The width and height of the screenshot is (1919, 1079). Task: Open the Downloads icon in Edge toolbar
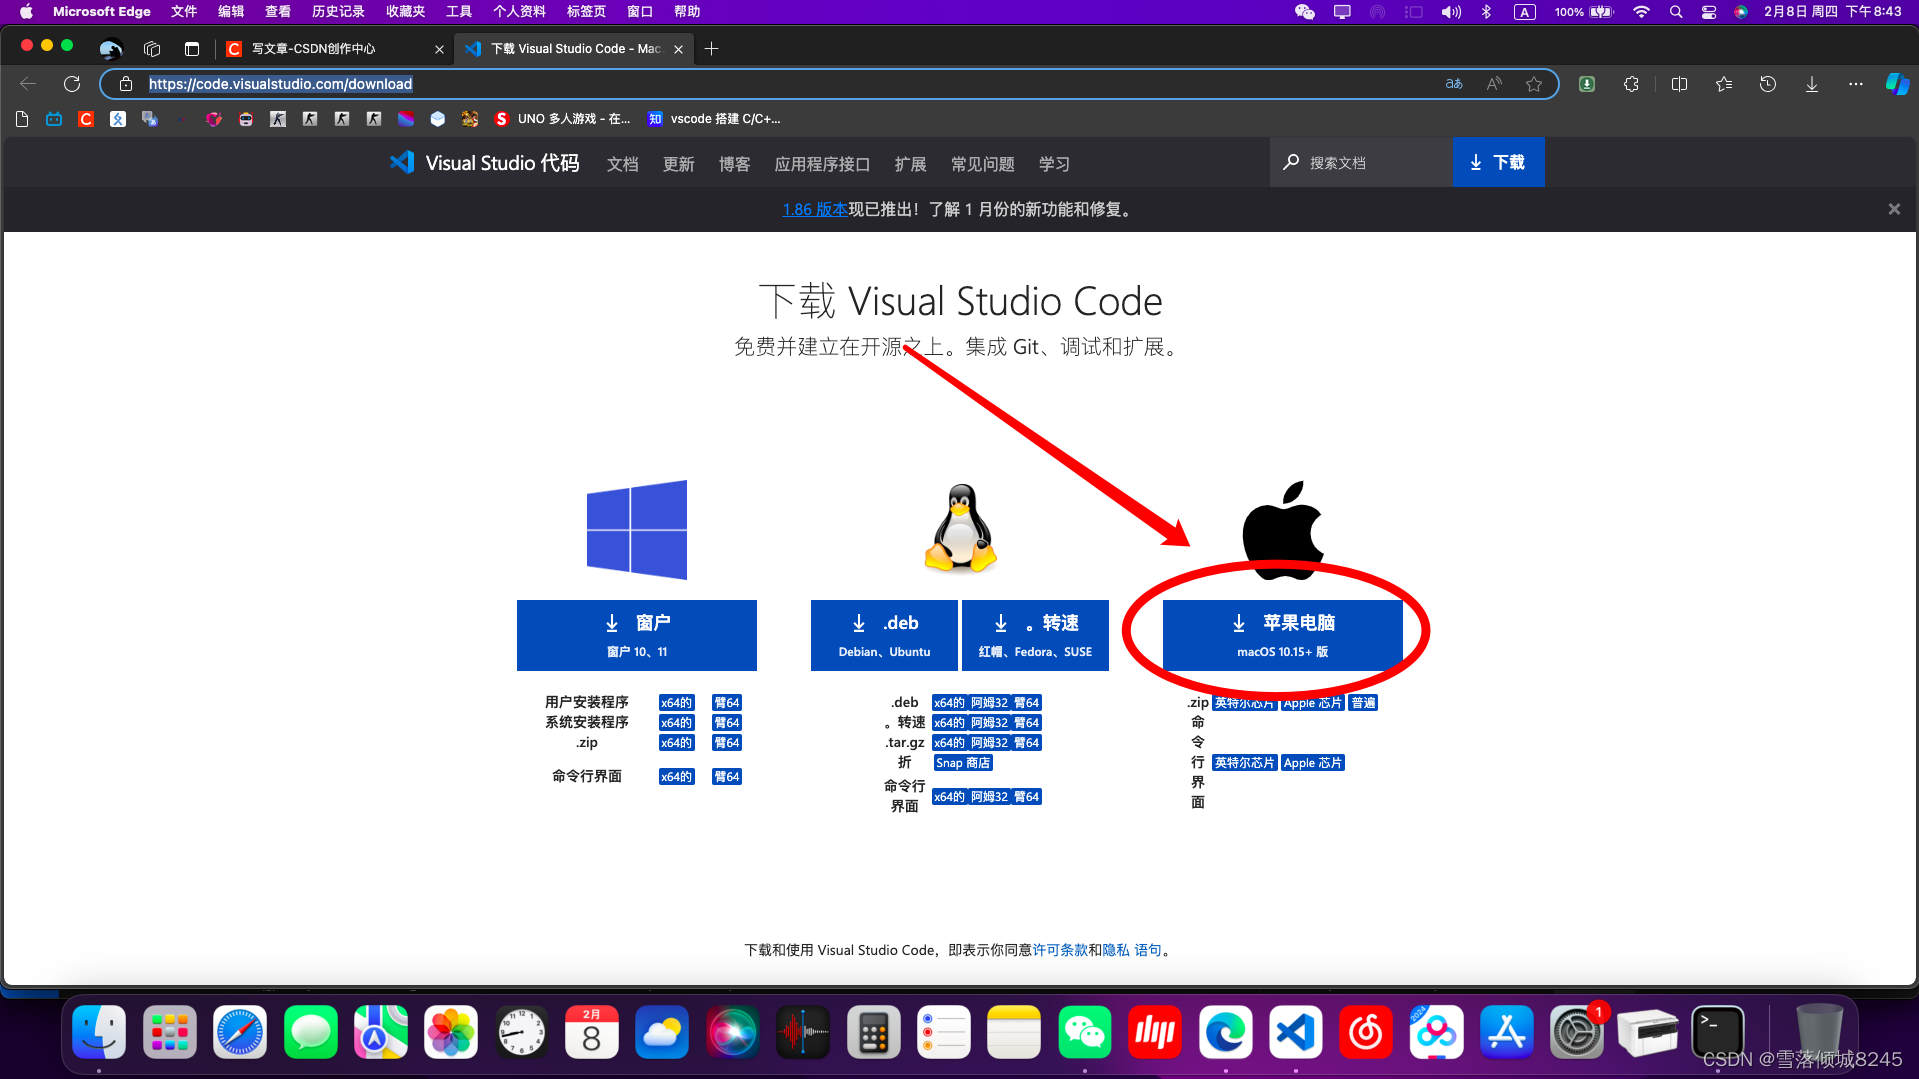1812,84
